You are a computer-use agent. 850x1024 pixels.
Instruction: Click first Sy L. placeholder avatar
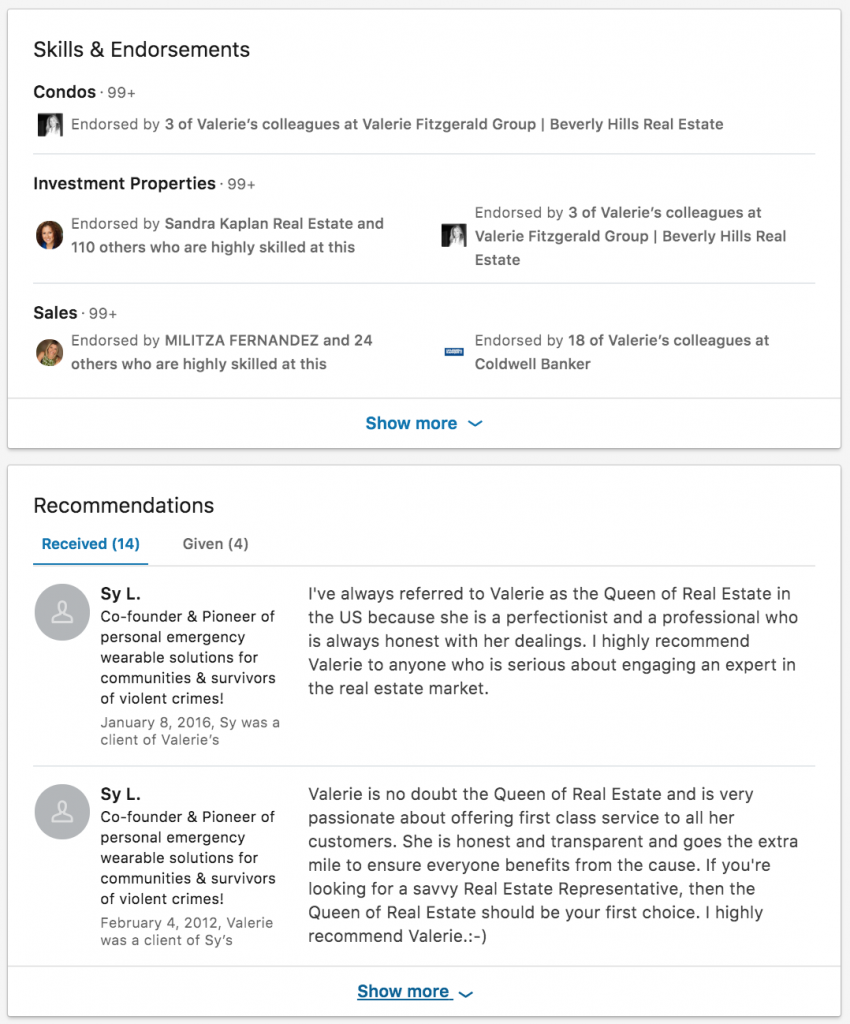[x=62, y=612]
